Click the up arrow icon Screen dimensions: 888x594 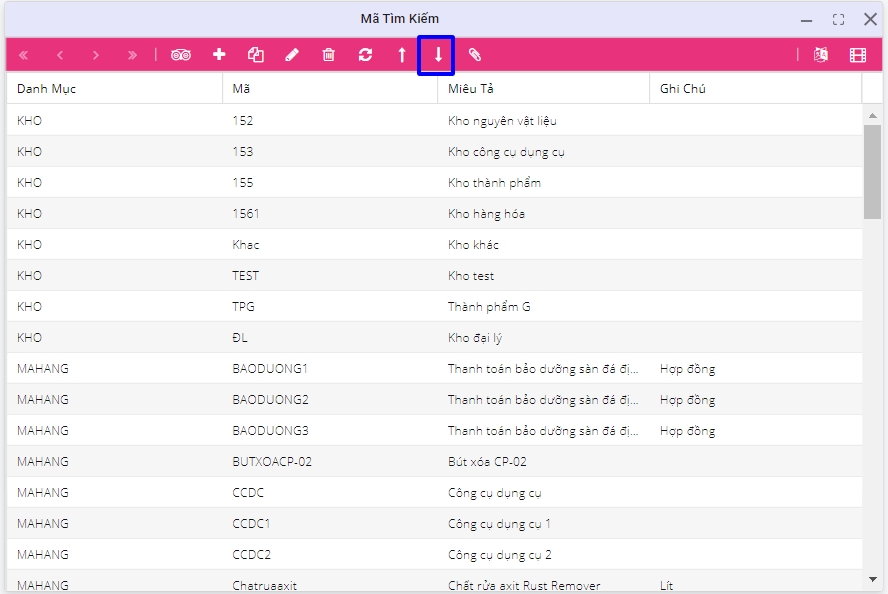[402, 55]
